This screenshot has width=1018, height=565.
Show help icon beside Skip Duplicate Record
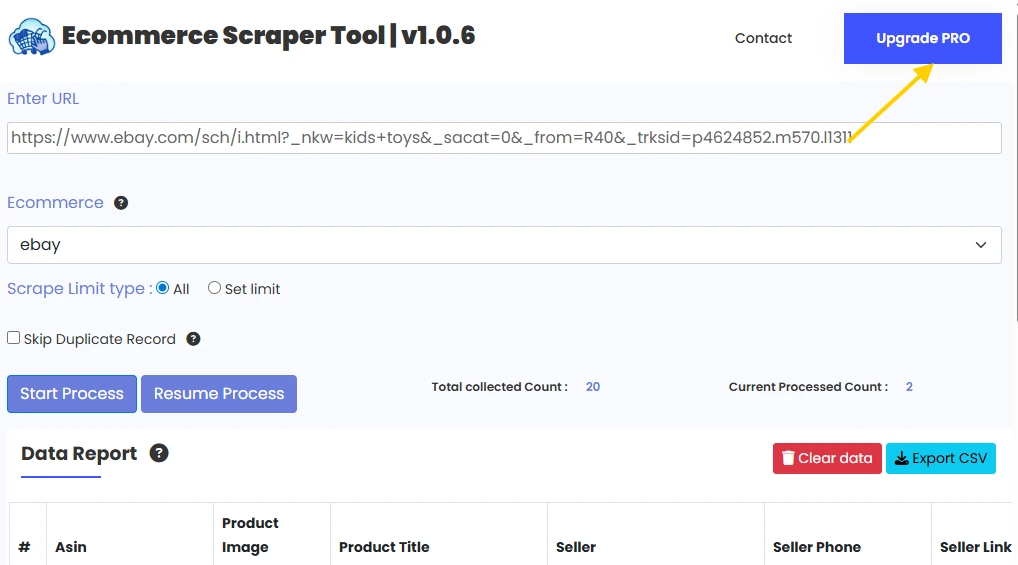(x=193, y=339)
